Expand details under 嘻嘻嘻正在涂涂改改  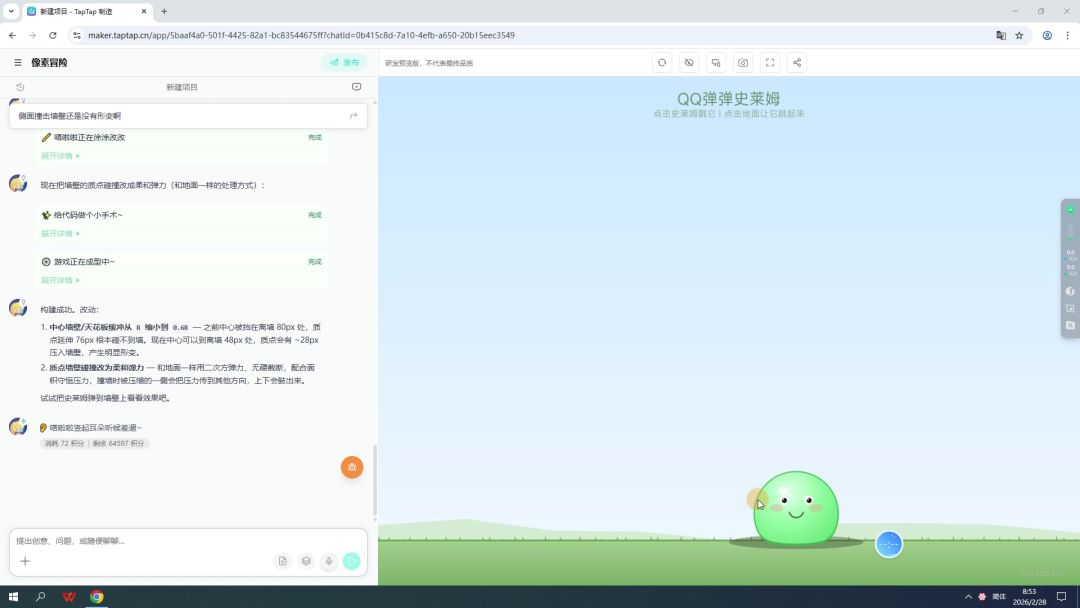tap(60, 156)
